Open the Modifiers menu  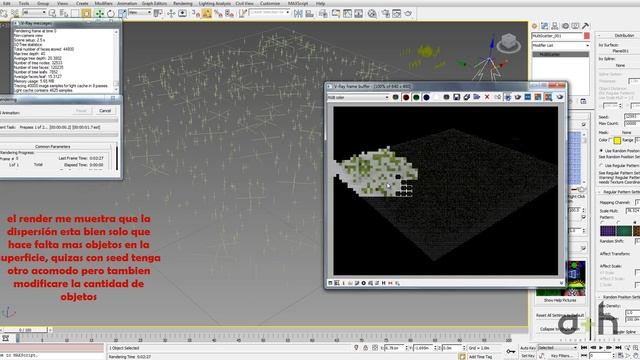pos(103,3)
